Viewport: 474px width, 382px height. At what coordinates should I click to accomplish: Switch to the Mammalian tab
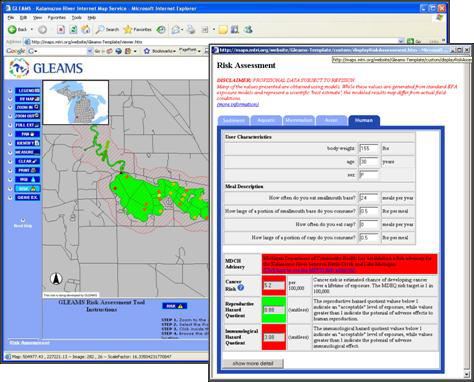click(299, 120)
